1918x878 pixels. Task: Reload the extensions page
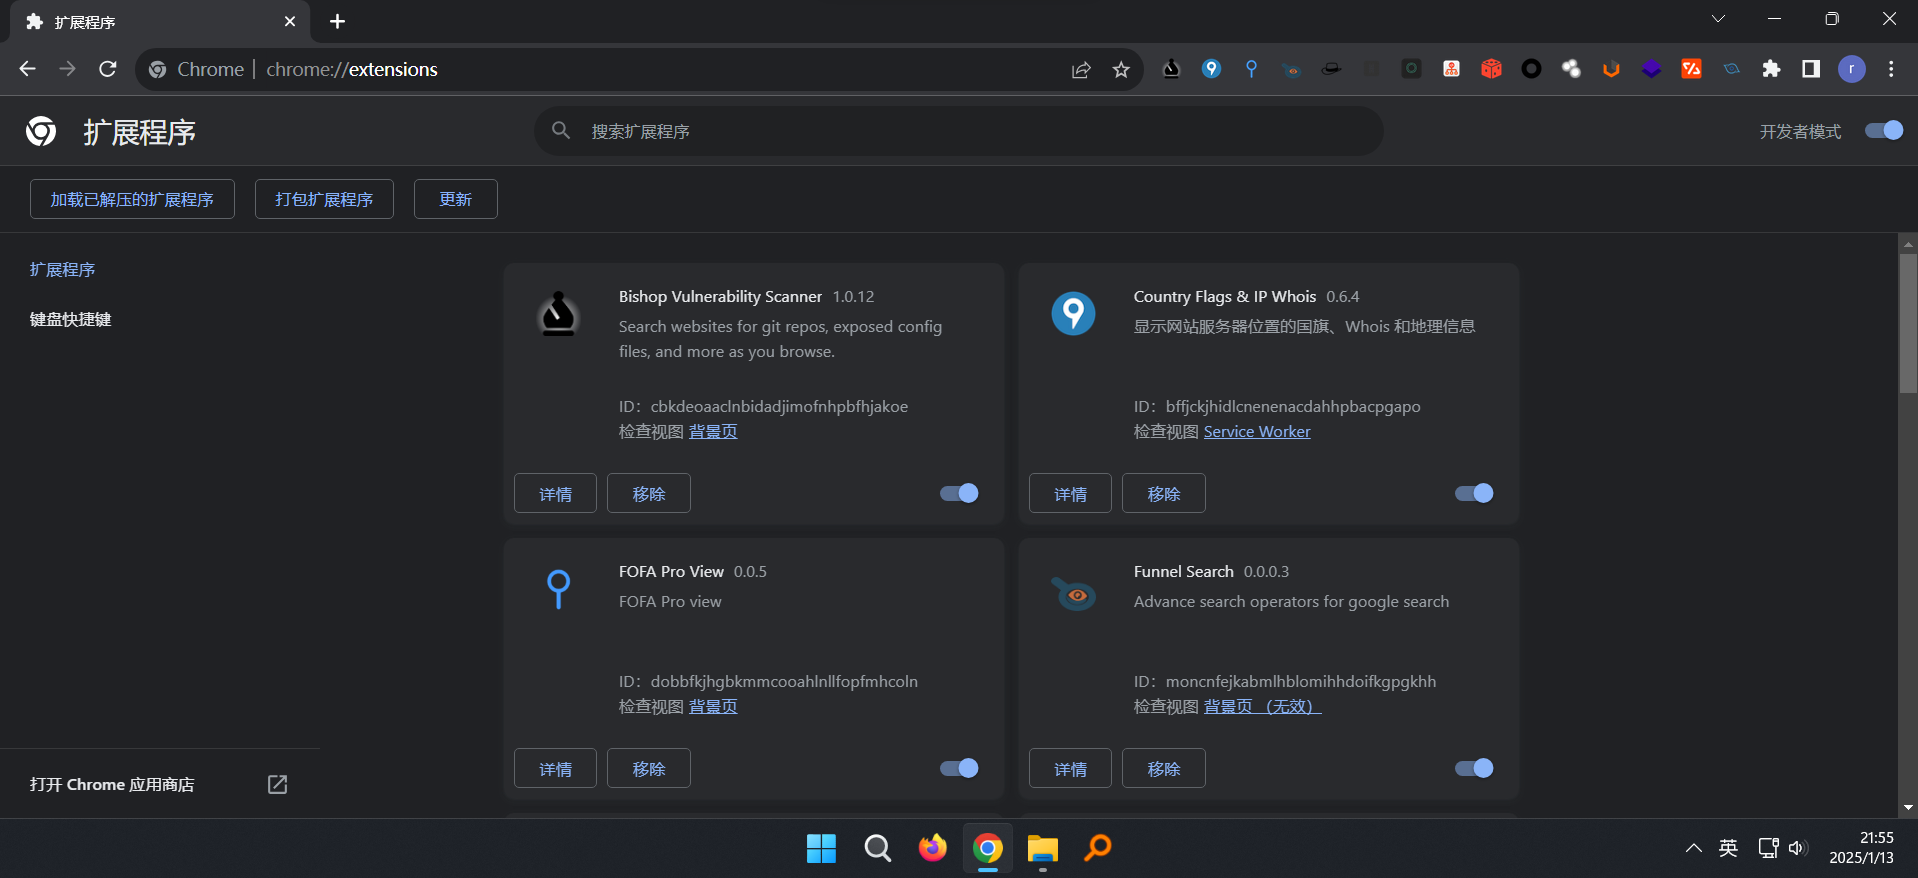pyautogui.click(x=108, y=69)
